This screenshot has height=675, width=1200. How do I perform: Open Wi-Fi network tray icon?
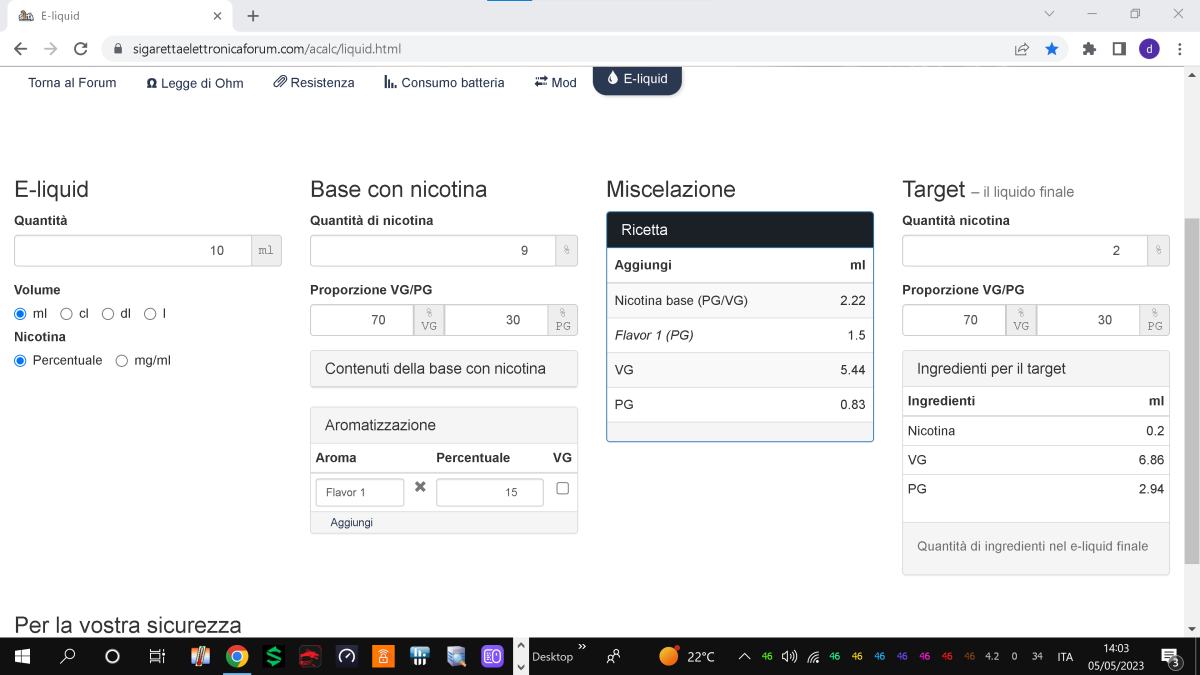coord(813,656)
